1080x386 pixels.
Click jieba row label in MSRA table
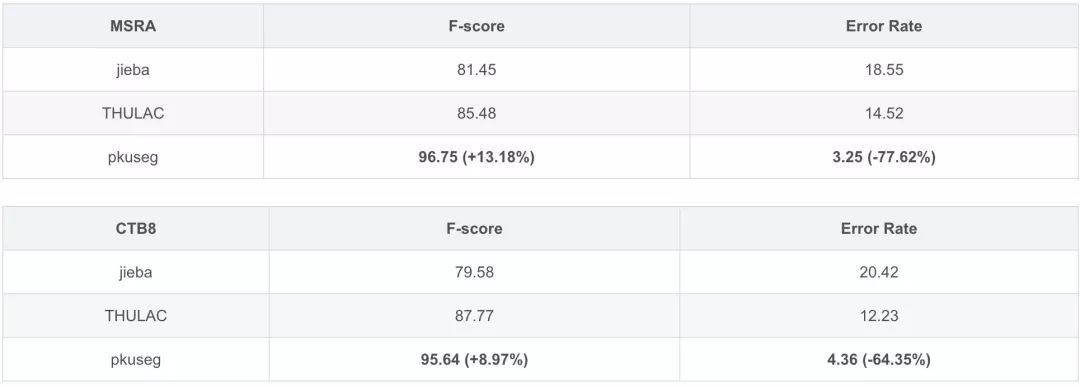pos(133,70)
